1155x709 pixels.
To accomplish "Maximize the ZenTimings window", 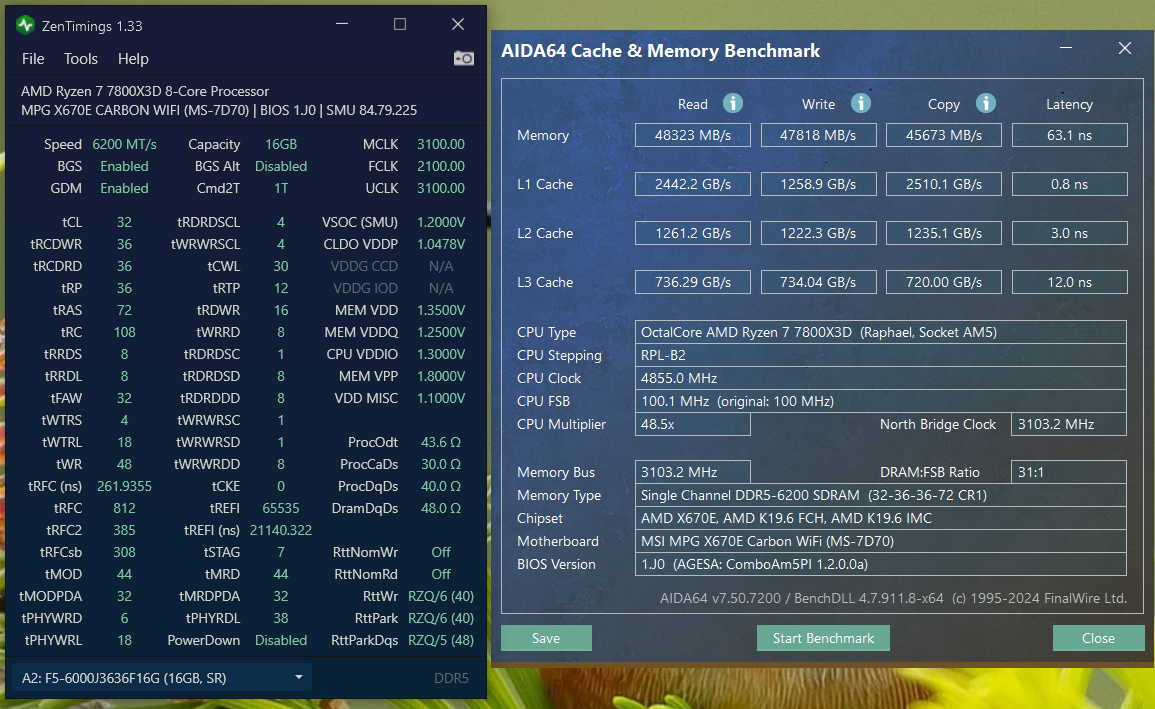I will click(400, 24).
